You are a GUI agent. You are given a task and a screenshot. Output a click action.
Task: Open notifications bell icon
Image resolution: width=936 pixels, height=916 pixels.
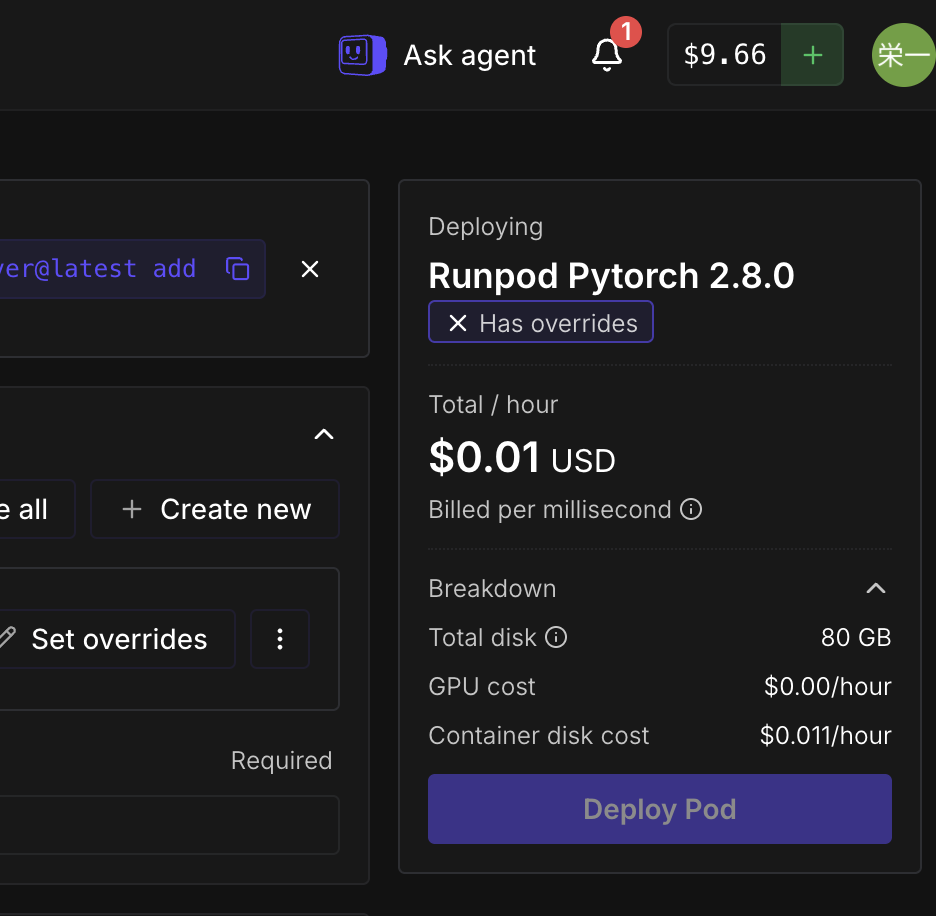coord(607,55)
